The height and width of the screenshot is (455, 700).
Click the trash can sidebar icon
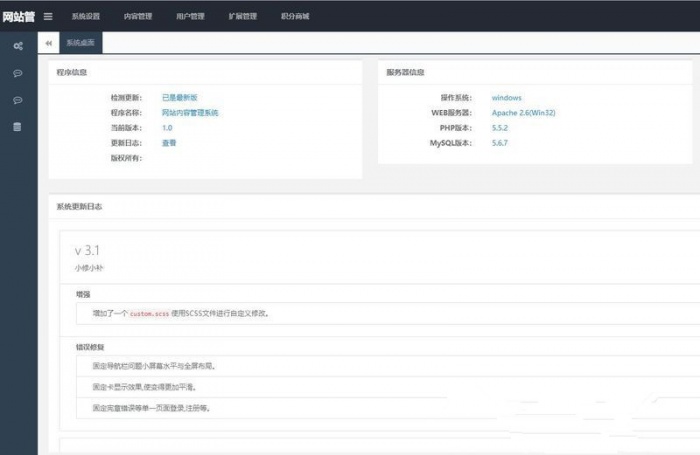(x=18, y=127)
